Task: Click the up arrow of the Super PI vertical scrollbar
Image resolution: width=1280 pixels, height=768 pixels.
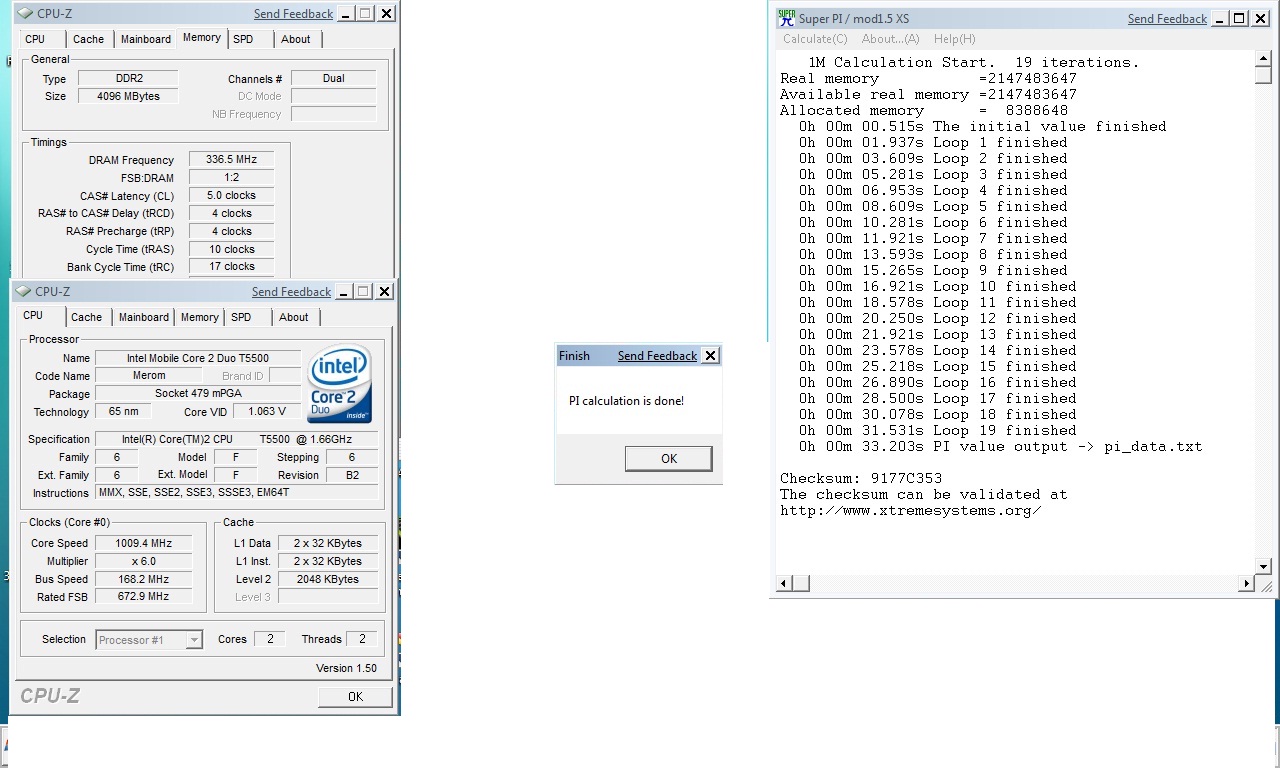Action: point(1264,59)
